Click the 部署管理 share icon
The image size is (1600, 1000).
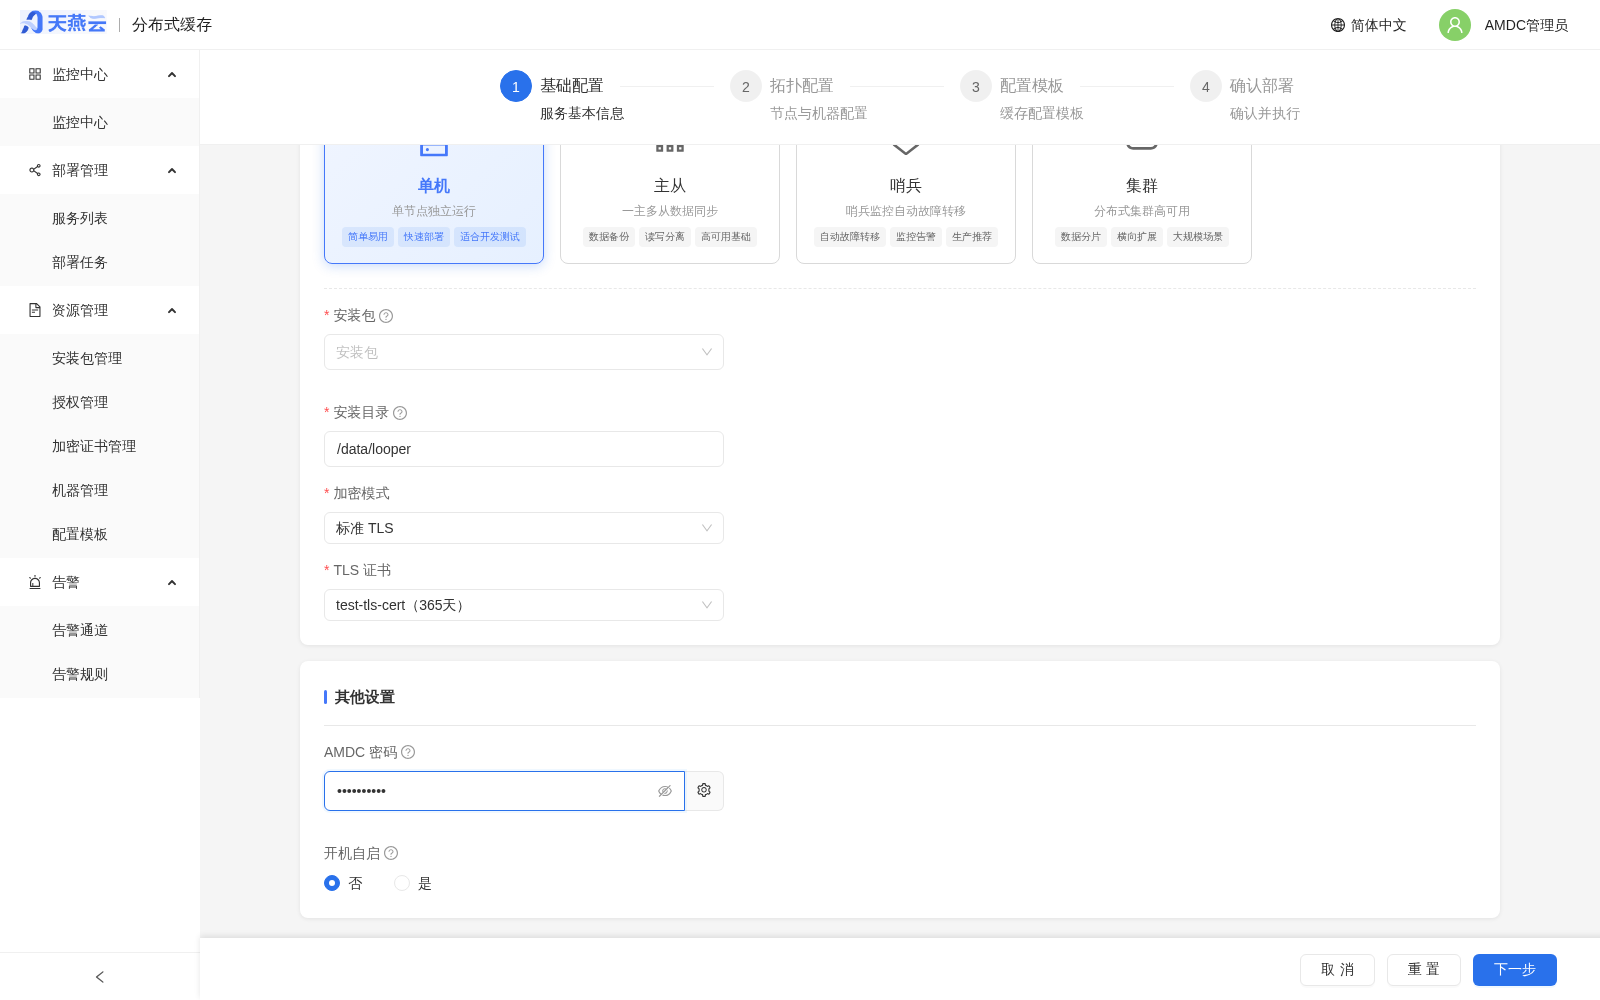[x=35, y=170]
